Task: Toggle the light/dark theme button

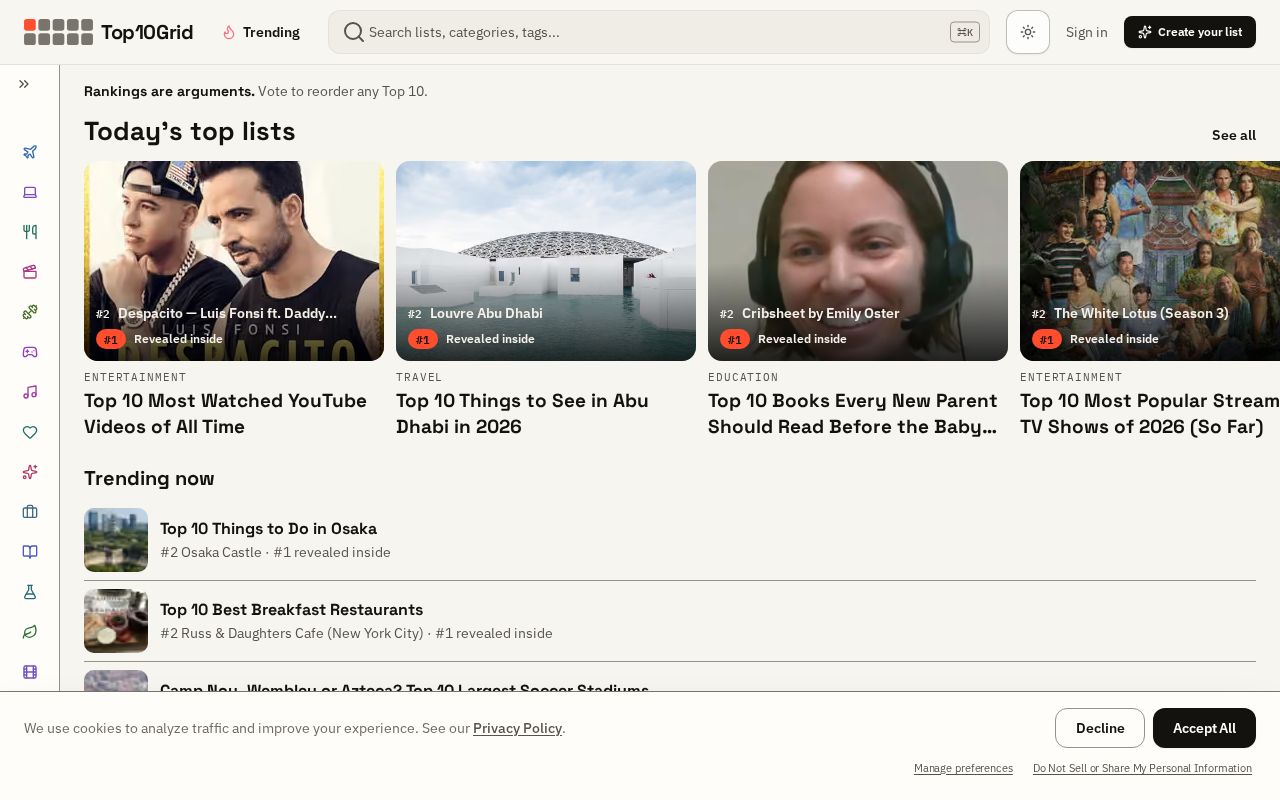Action: (x=1028, y=32)
